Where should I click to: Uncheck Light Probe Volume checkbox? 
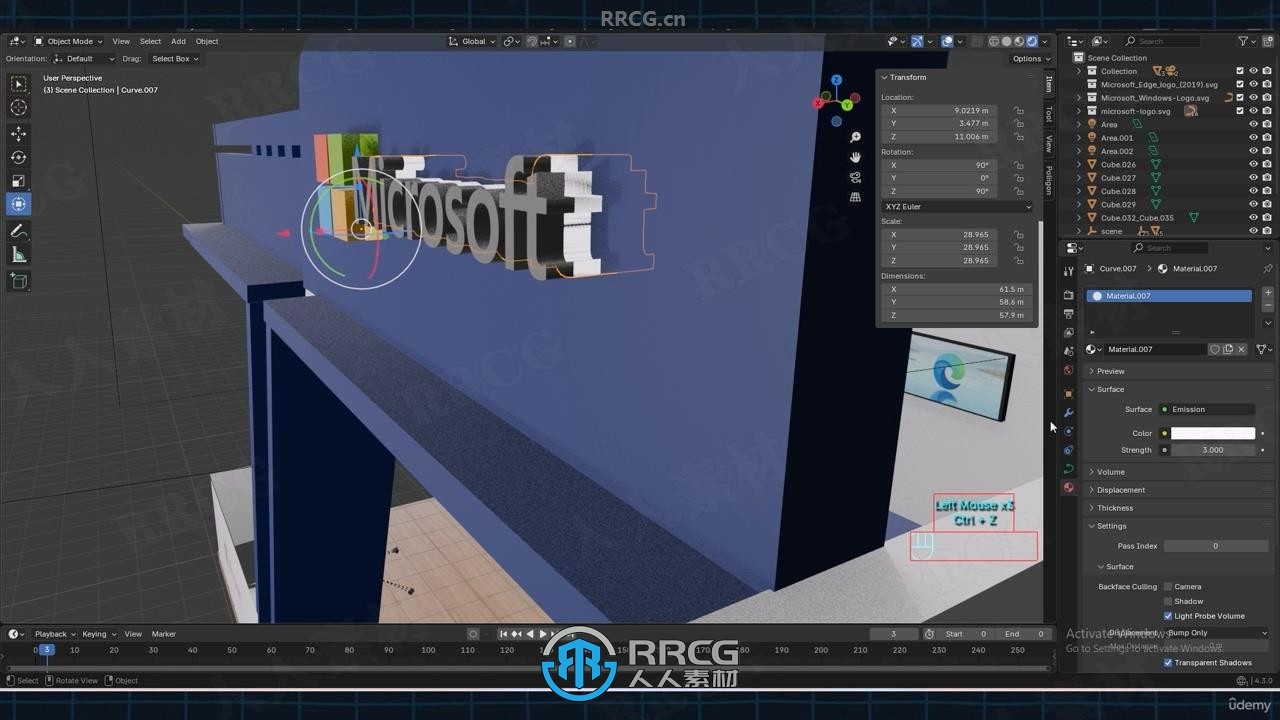click(x=1168, y=616)
